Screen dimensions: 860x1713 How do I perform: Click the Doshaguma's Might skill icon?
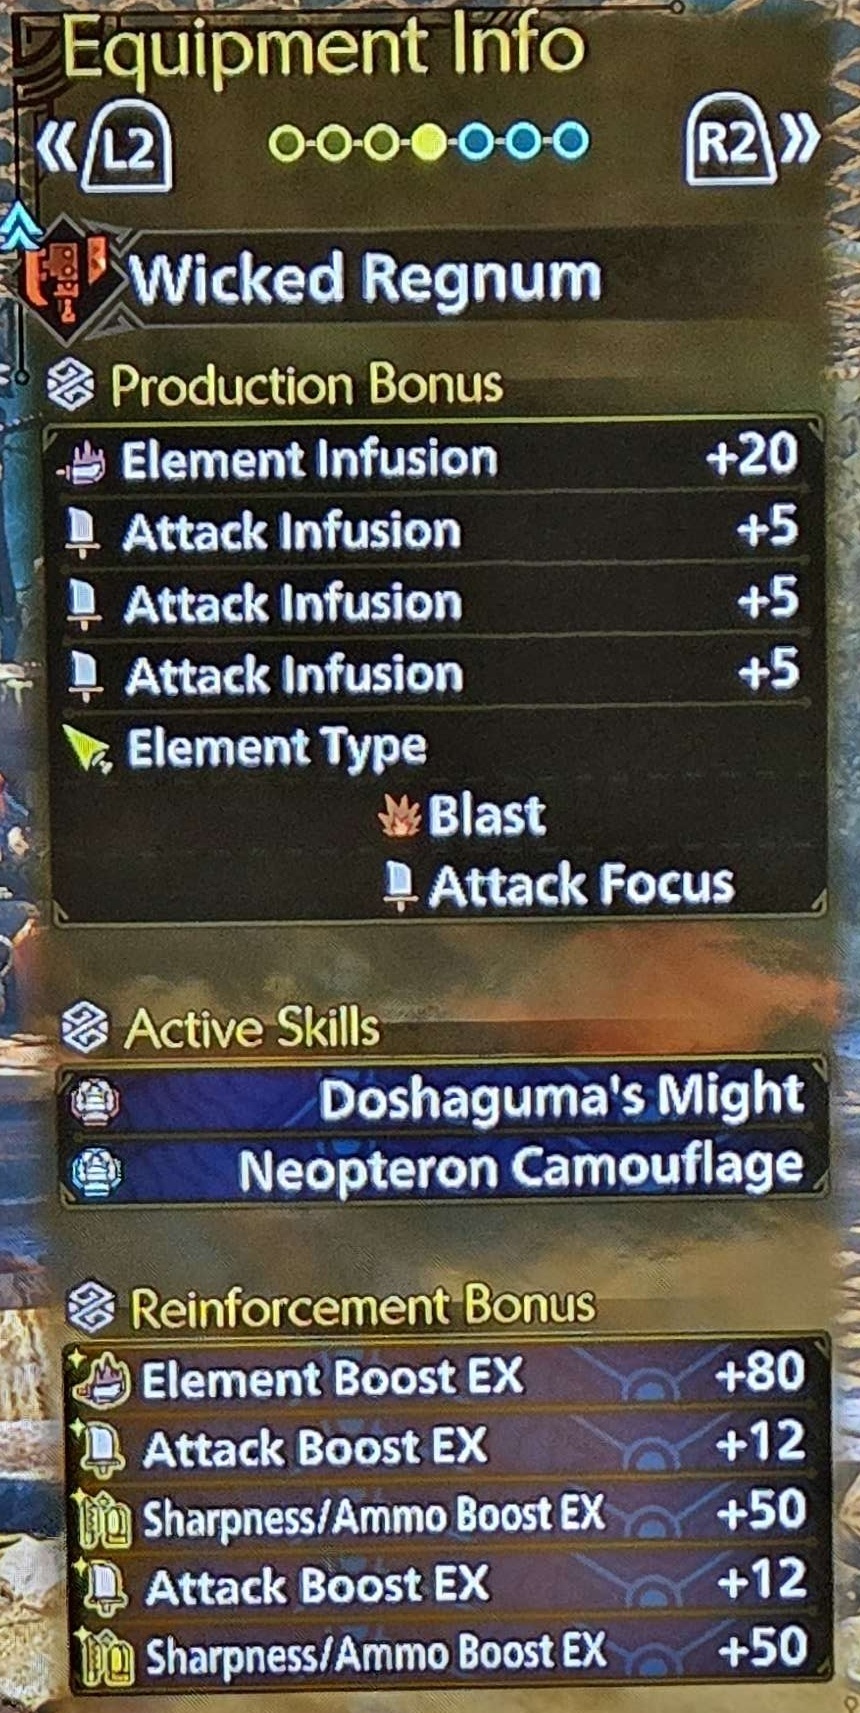click(95, 1101)
